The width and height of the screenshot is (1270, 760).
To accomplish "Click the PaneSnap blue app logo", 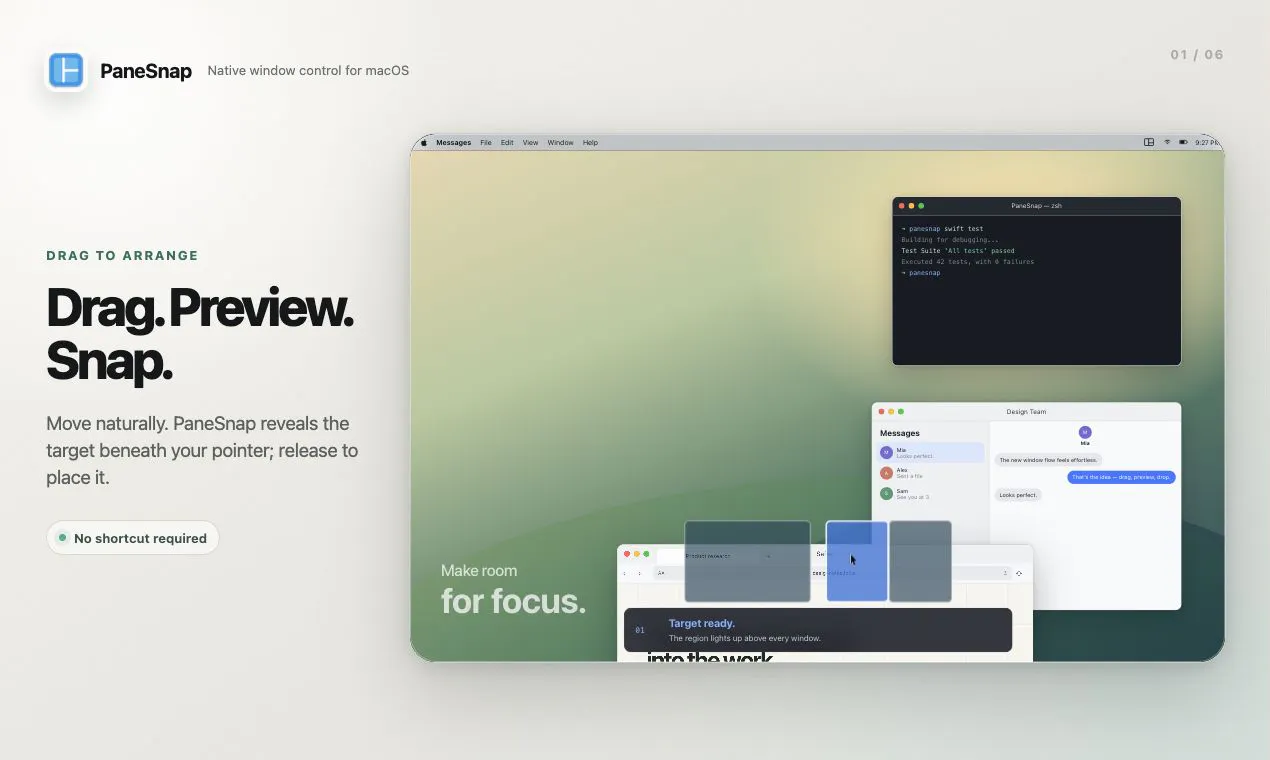I will (66, 71).
